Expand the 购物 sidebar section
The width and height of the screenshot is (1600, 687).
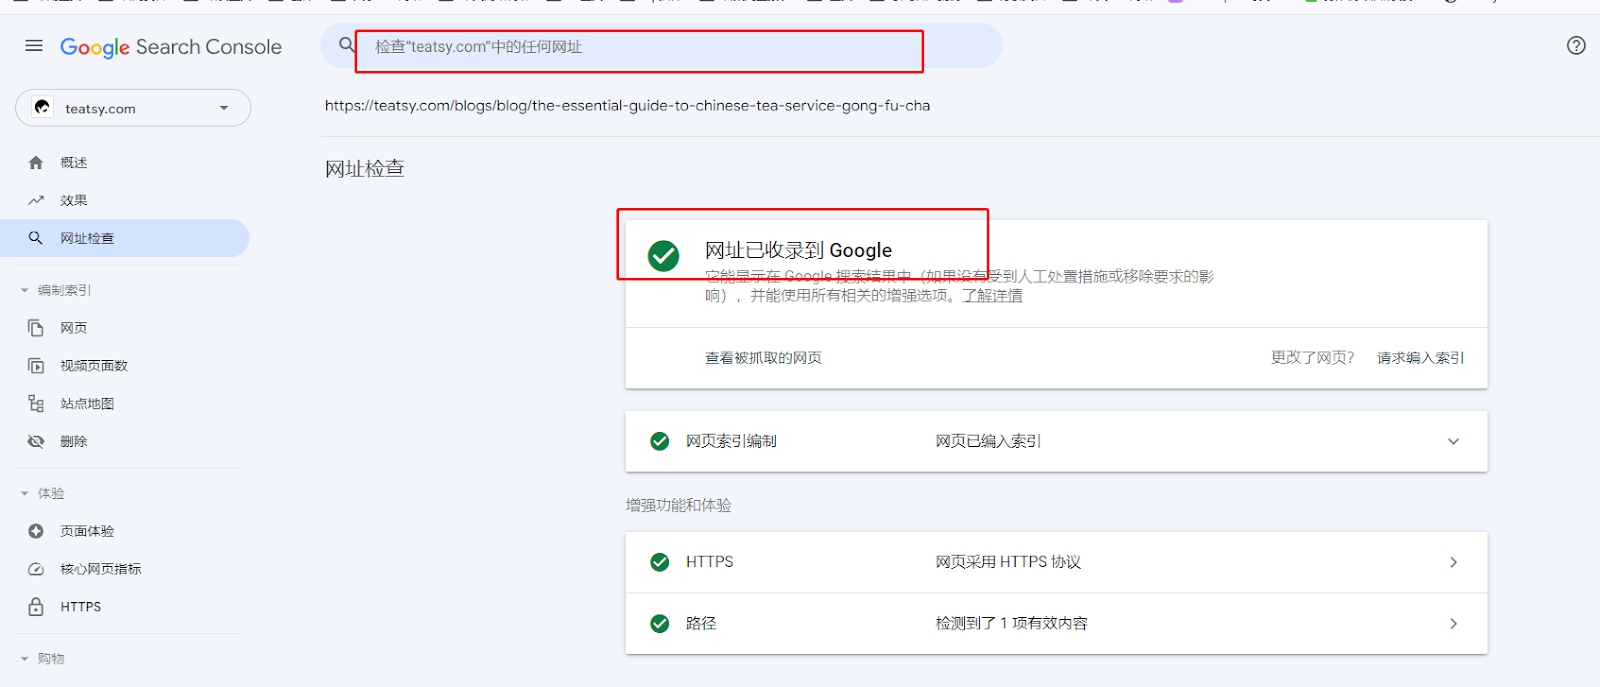(x=25, y=659)
